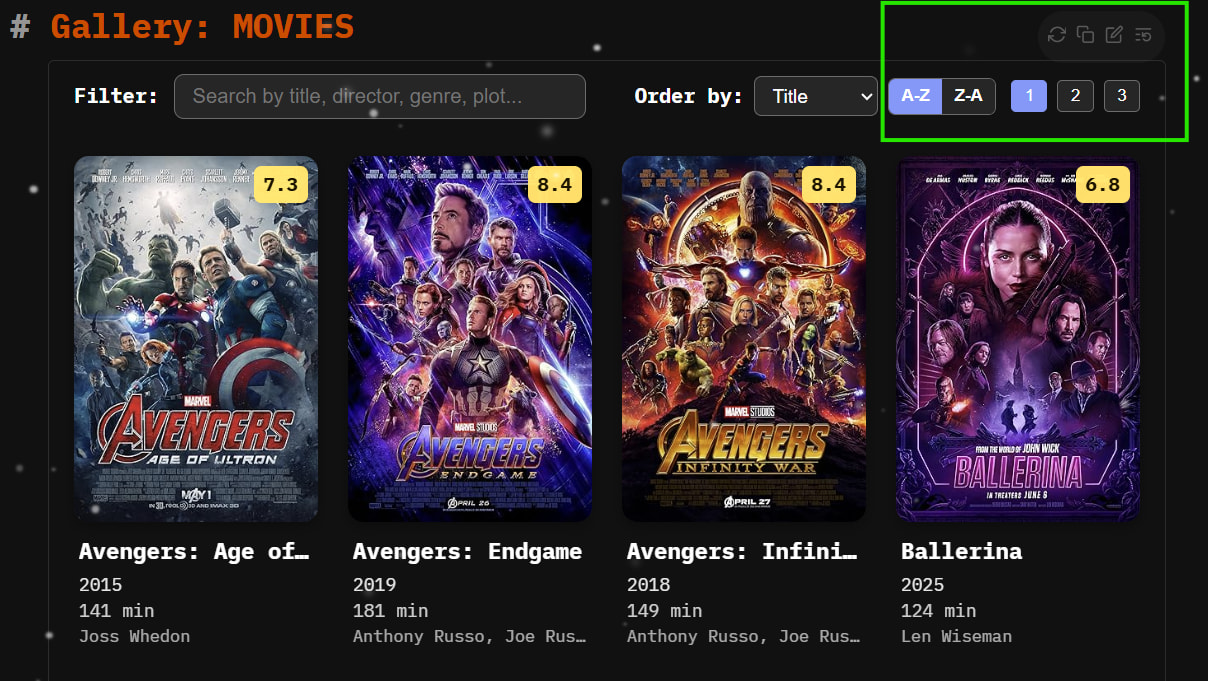The image size is (1208, 681).
Task: Go to page 3 of gallery
Action: click(x=1122, y=96)
